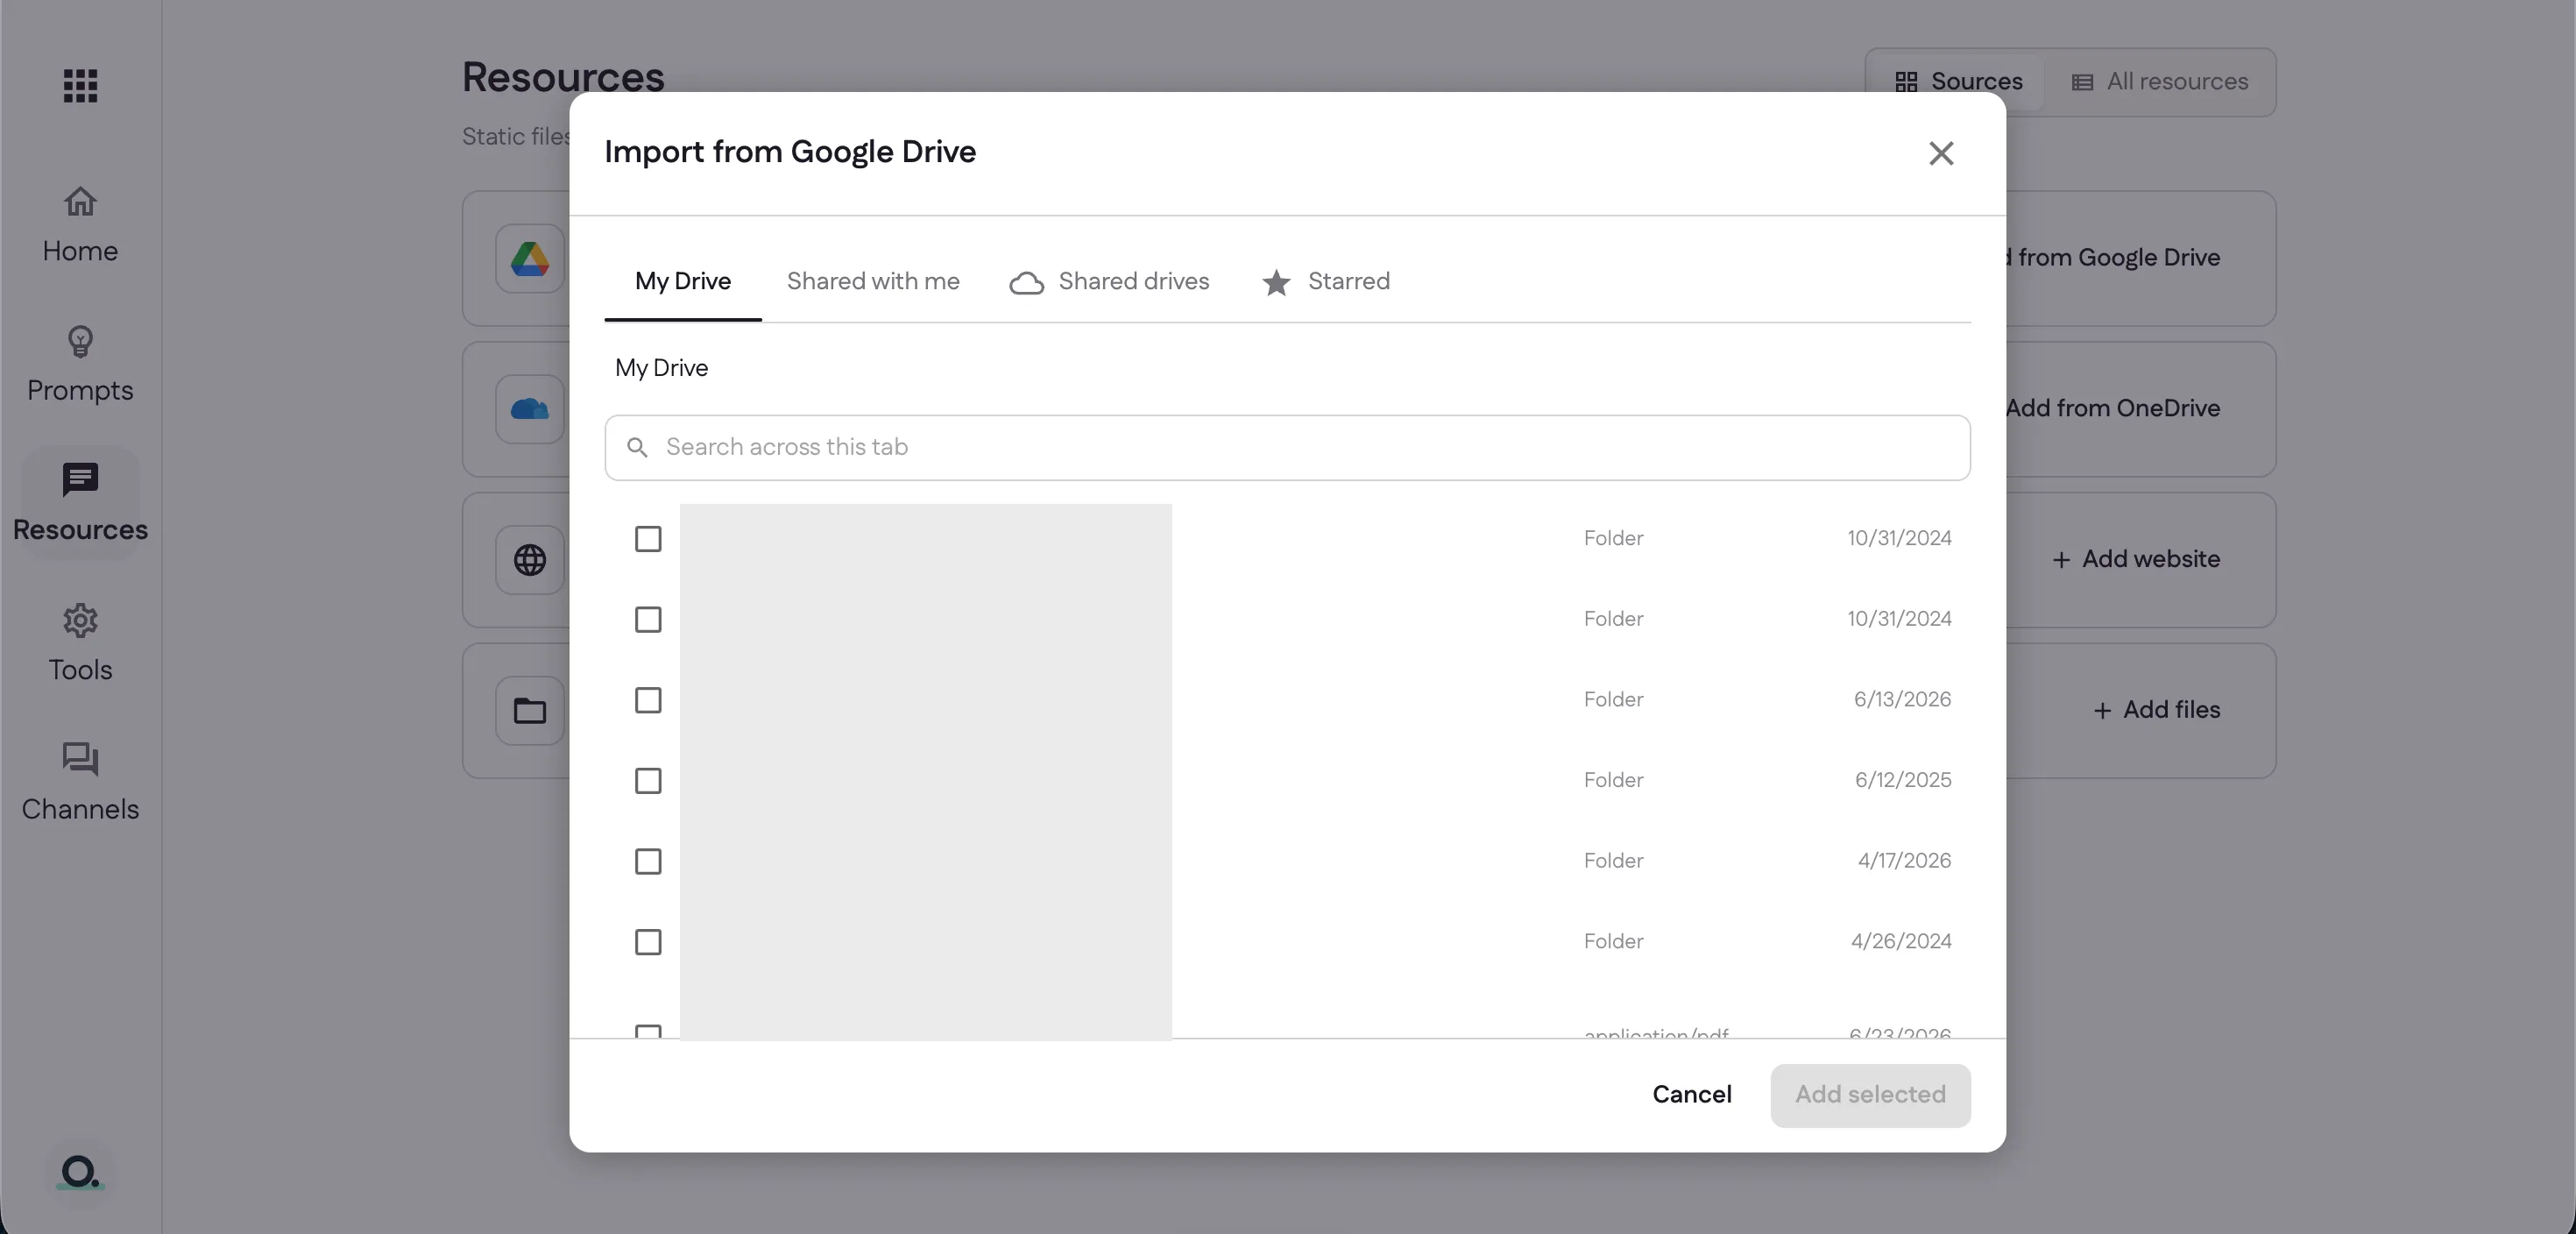The height and width of the screenshot is (1234, 2576).
Task: Click the Cancel button
Action: coord(1692,1095)
